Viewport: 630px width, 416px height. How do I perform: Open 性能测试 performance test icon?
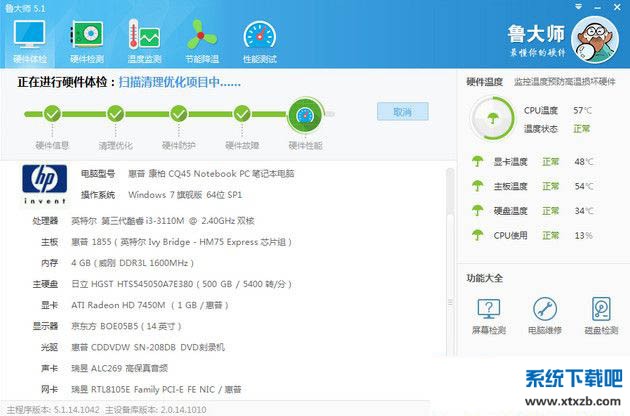coord(261,40)
